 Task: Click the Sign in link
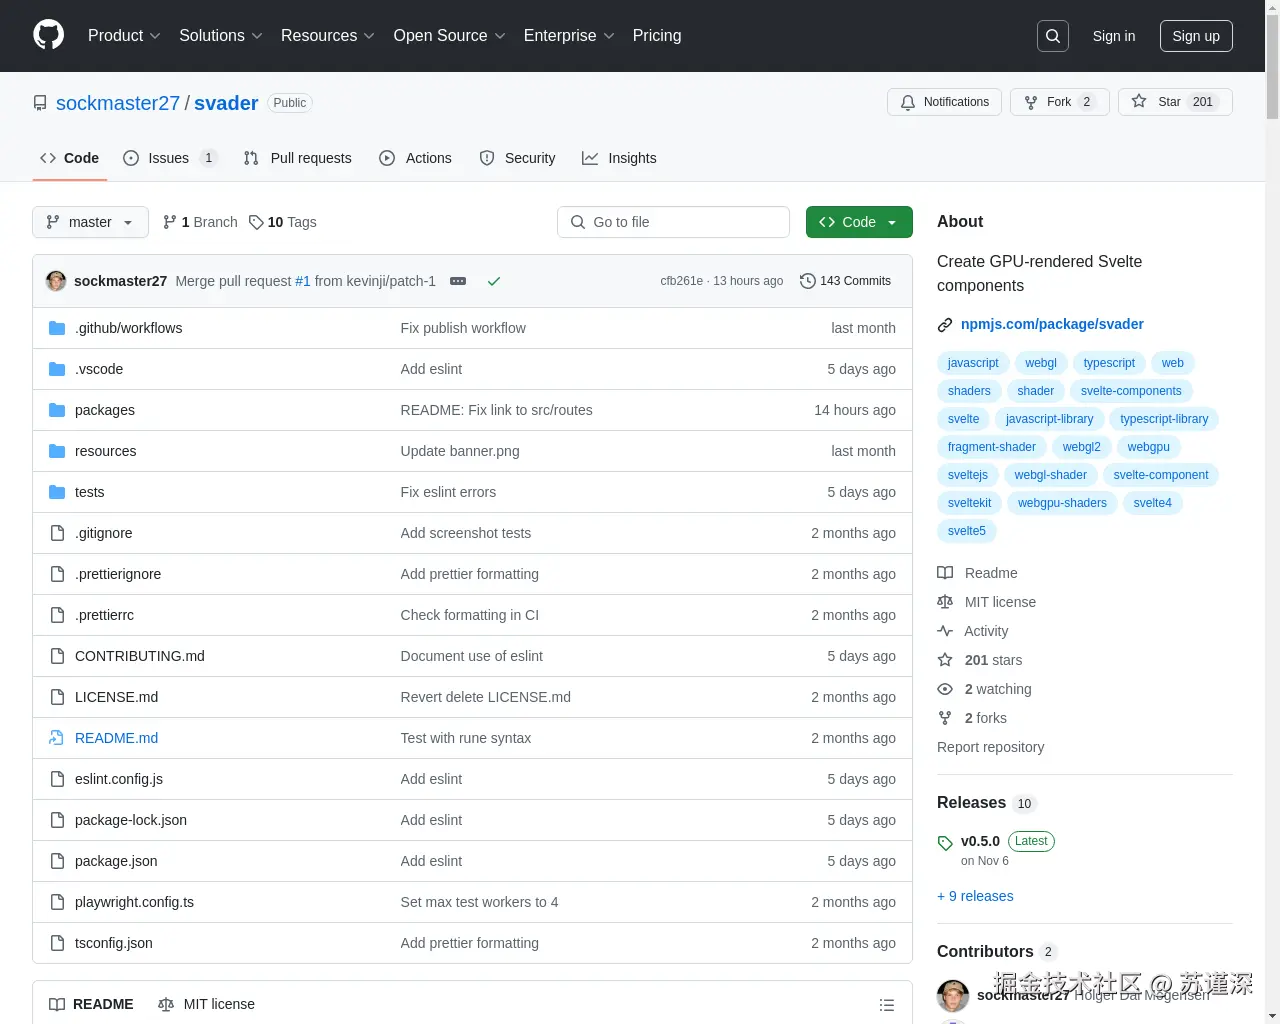coord(1114,36)
